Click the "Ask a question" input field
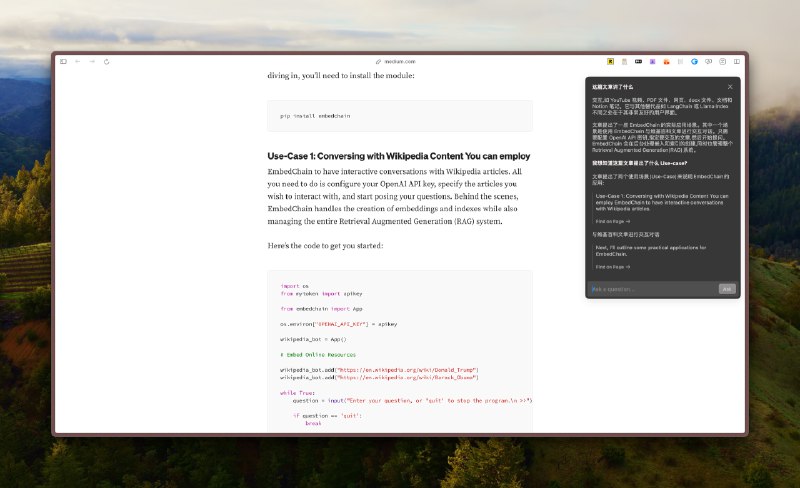This screenshot has width=800, height=488. click(653, 289)
